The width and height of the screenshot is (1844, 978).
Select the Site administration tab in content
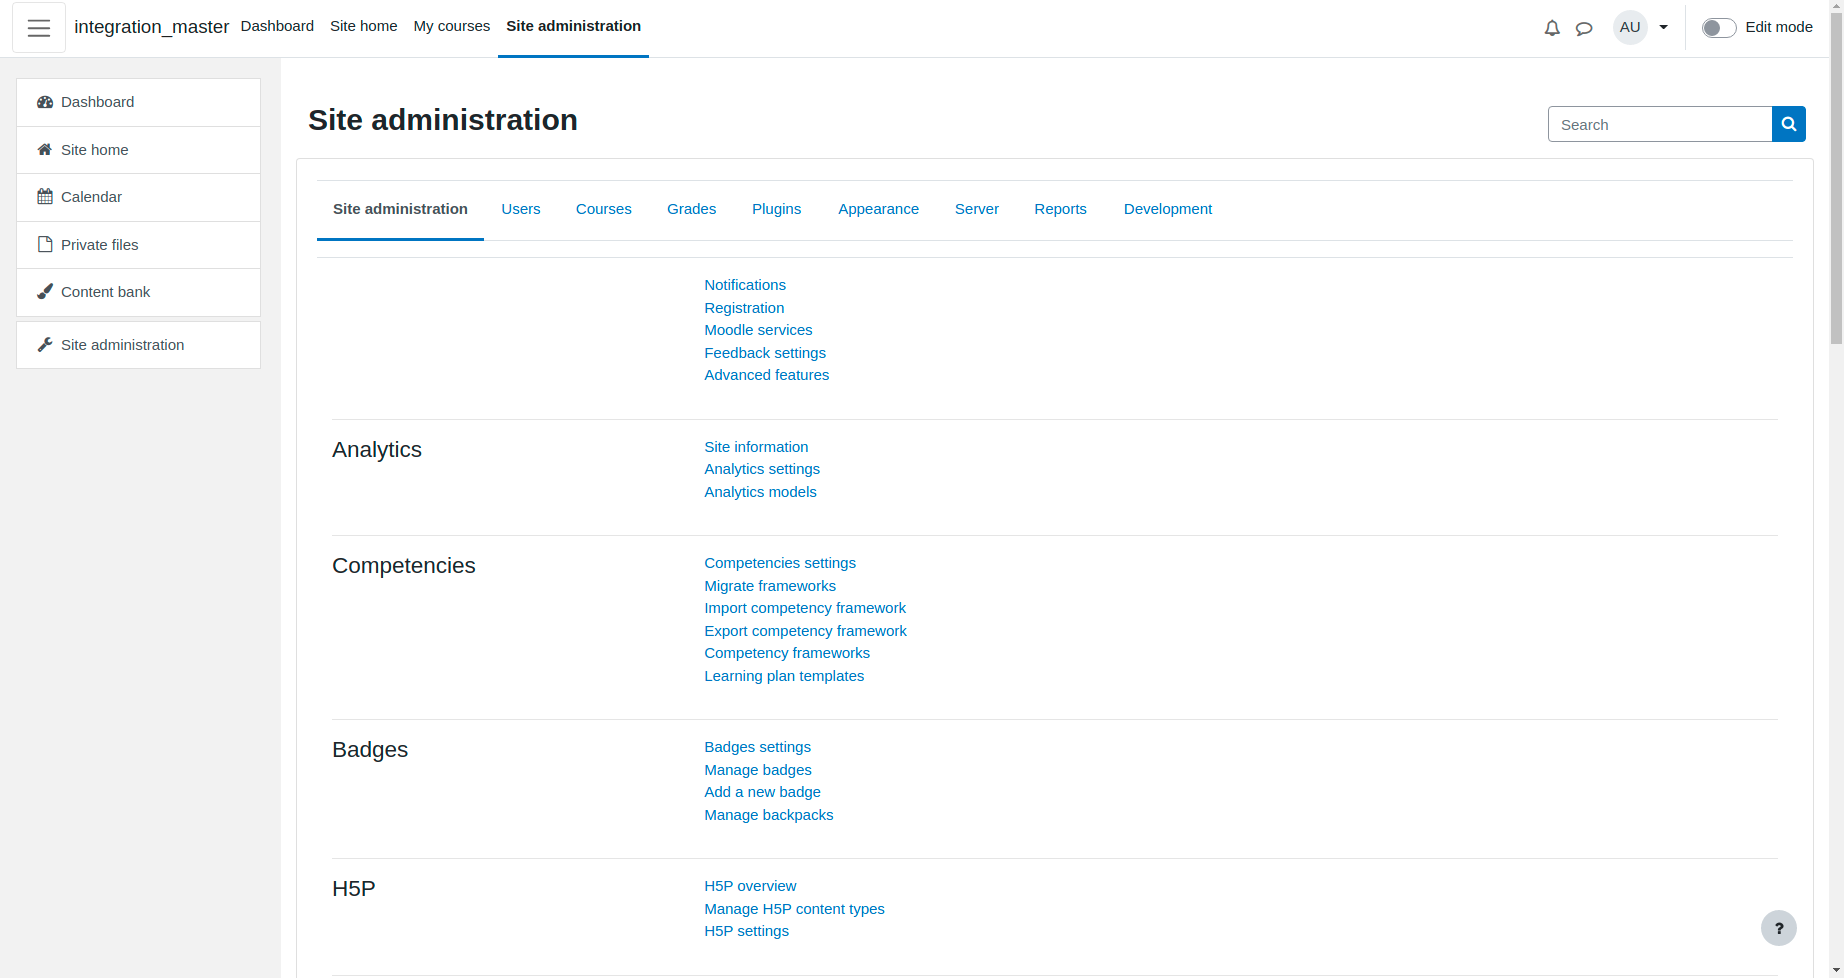click(400, 209)
